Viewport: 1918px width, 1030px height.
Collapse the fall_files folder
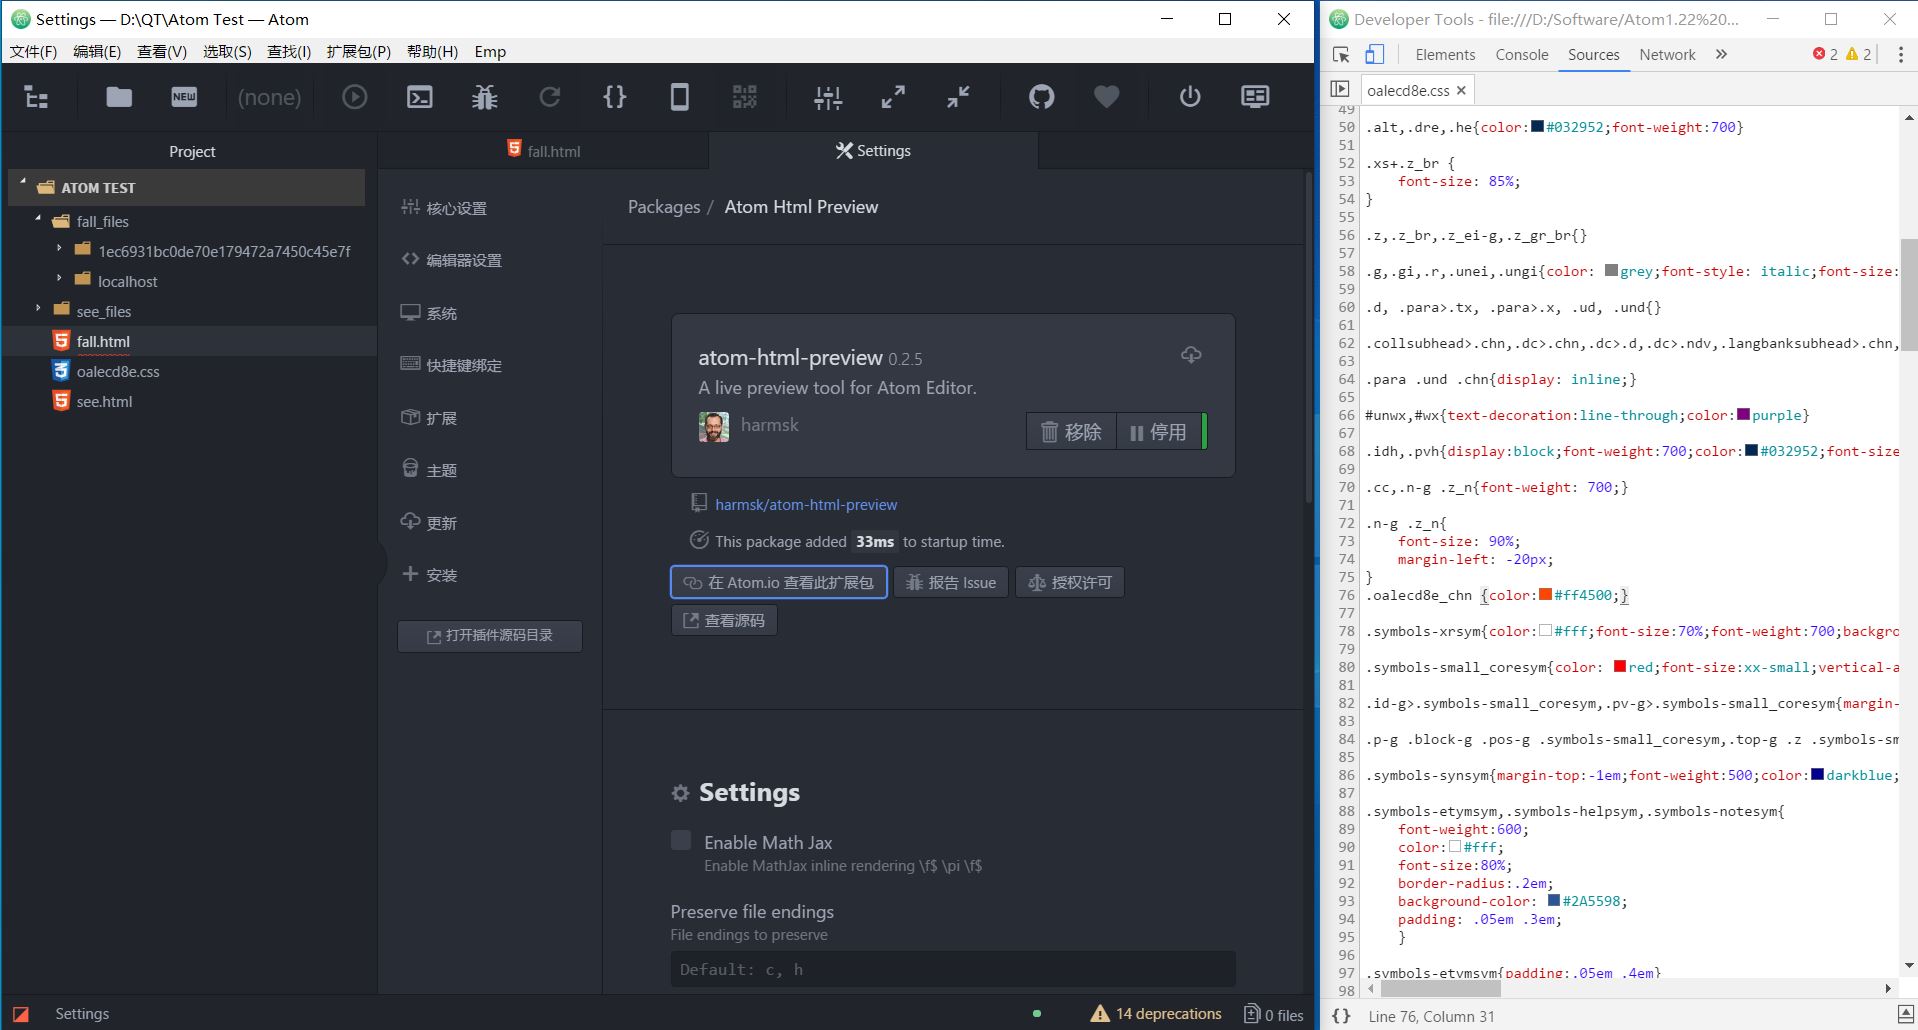pos(38,218)
